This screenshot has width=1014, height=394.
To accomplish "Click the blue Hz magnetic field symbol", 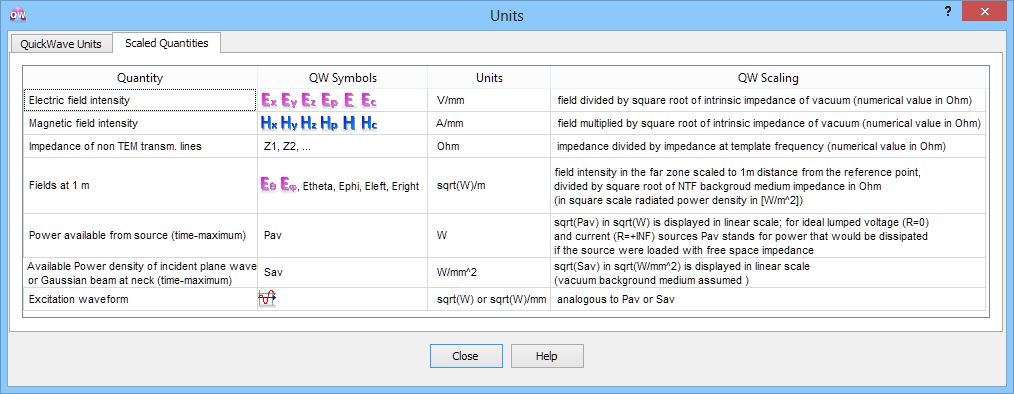I will [x=309, y=123].
